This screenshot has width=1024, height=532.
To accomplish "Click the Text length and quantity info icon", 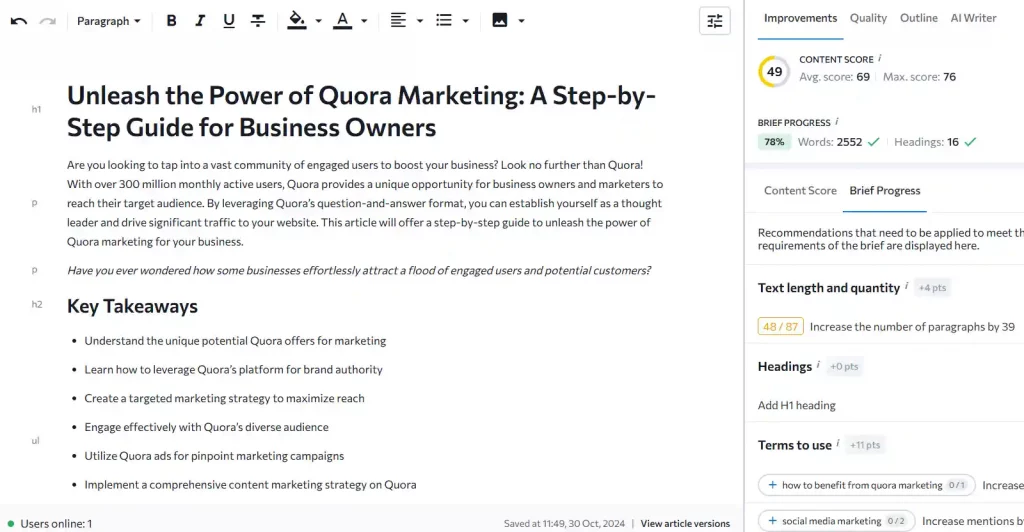I will [x=906, y=286].
